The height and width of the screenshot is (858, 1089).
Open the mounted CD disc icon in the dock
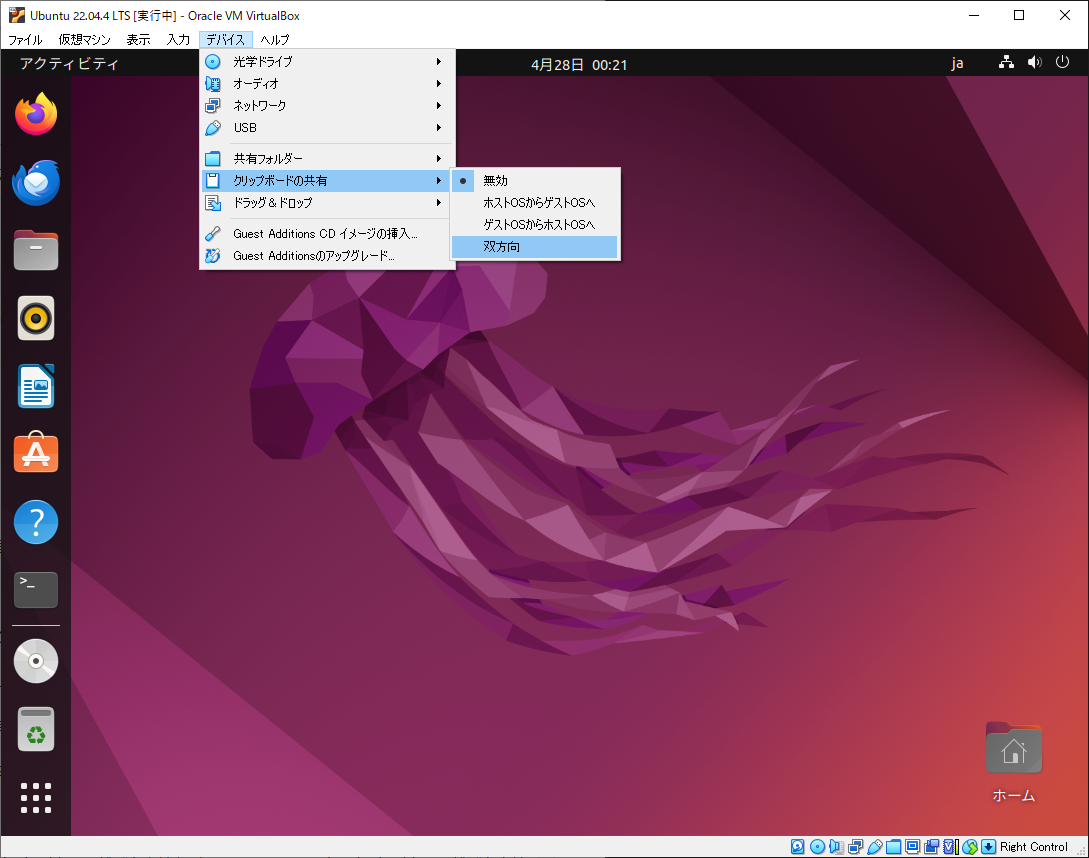(x=36, y=661)
